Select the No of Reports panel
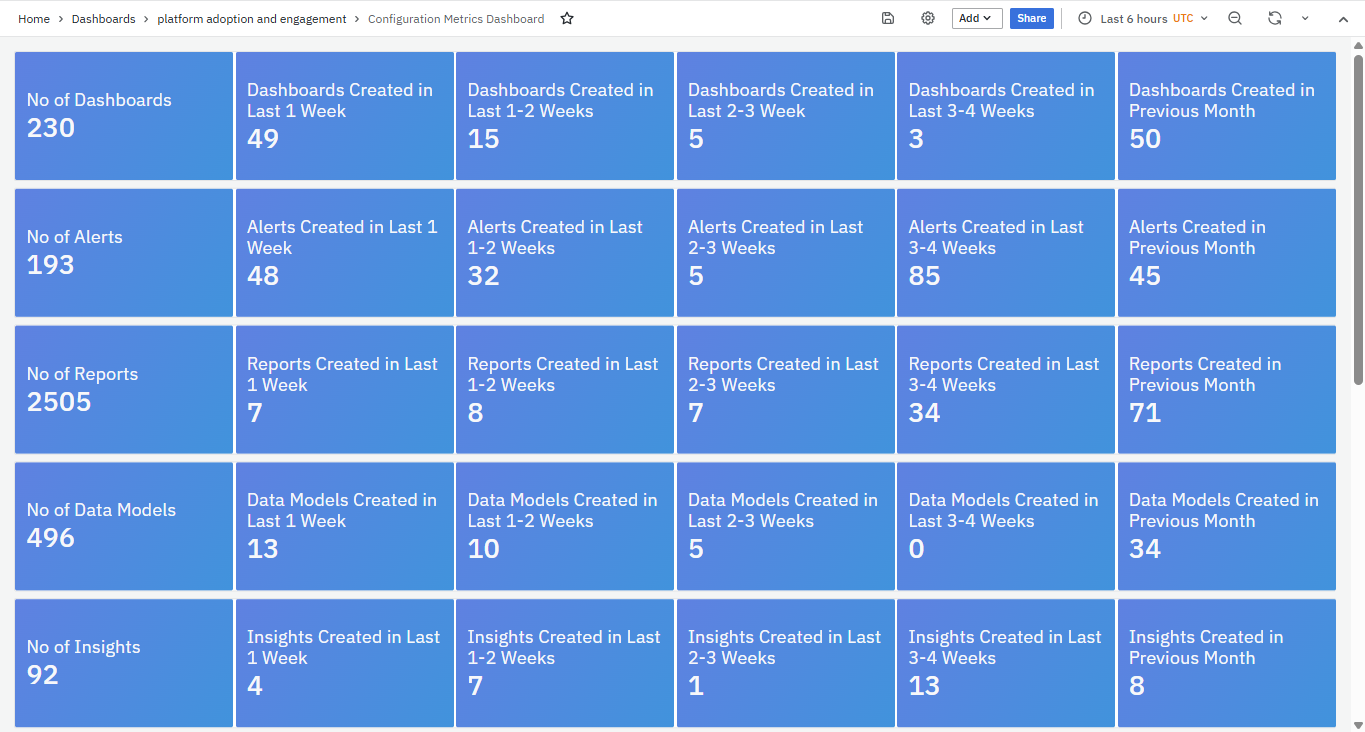This screenshot has height=732, width=1365. click(x=124, y=389)
